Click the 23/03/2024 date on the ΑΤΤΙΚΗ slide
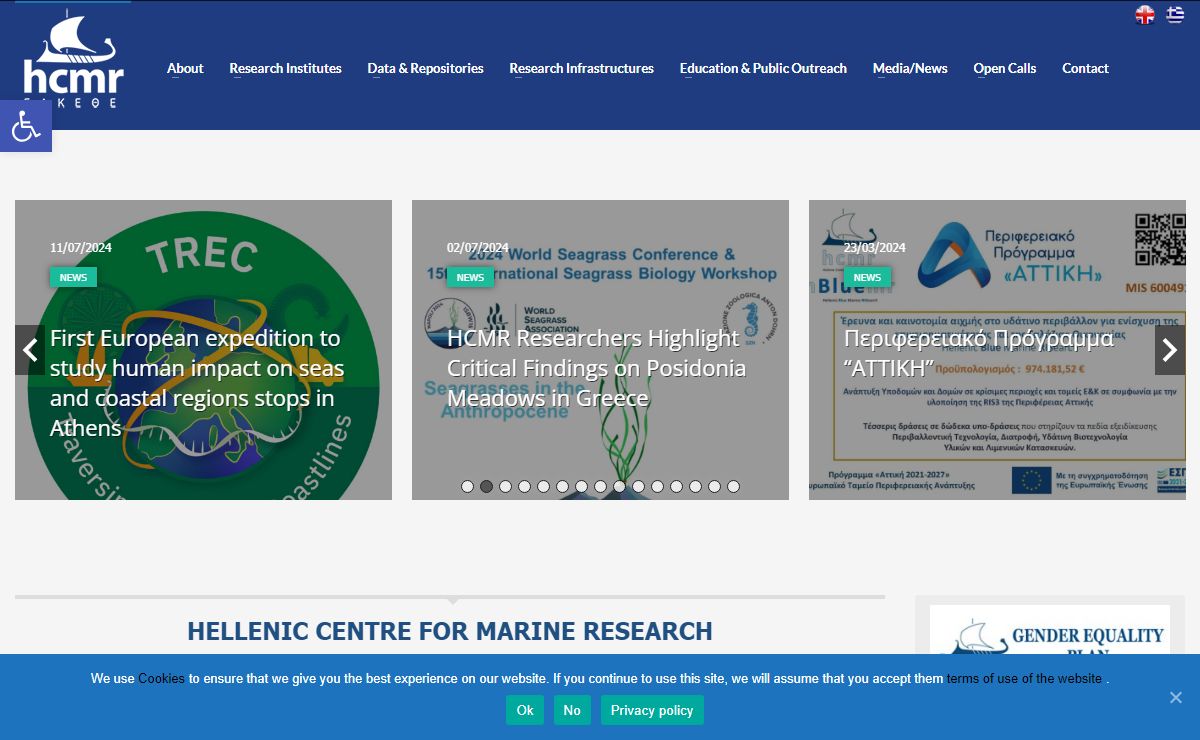This screenshot has height=740, width=1200. tap(875, 247)
